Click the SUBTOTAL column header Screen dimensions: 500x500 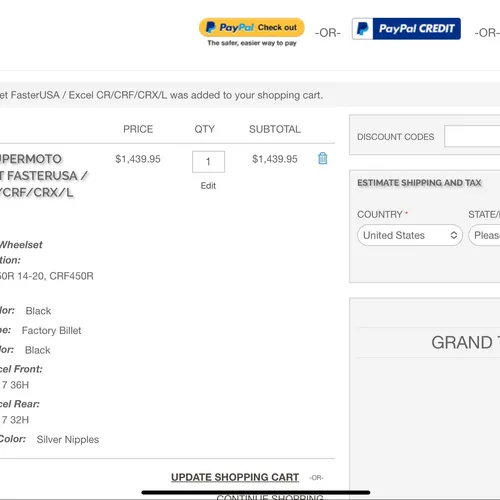click(275, 129)
